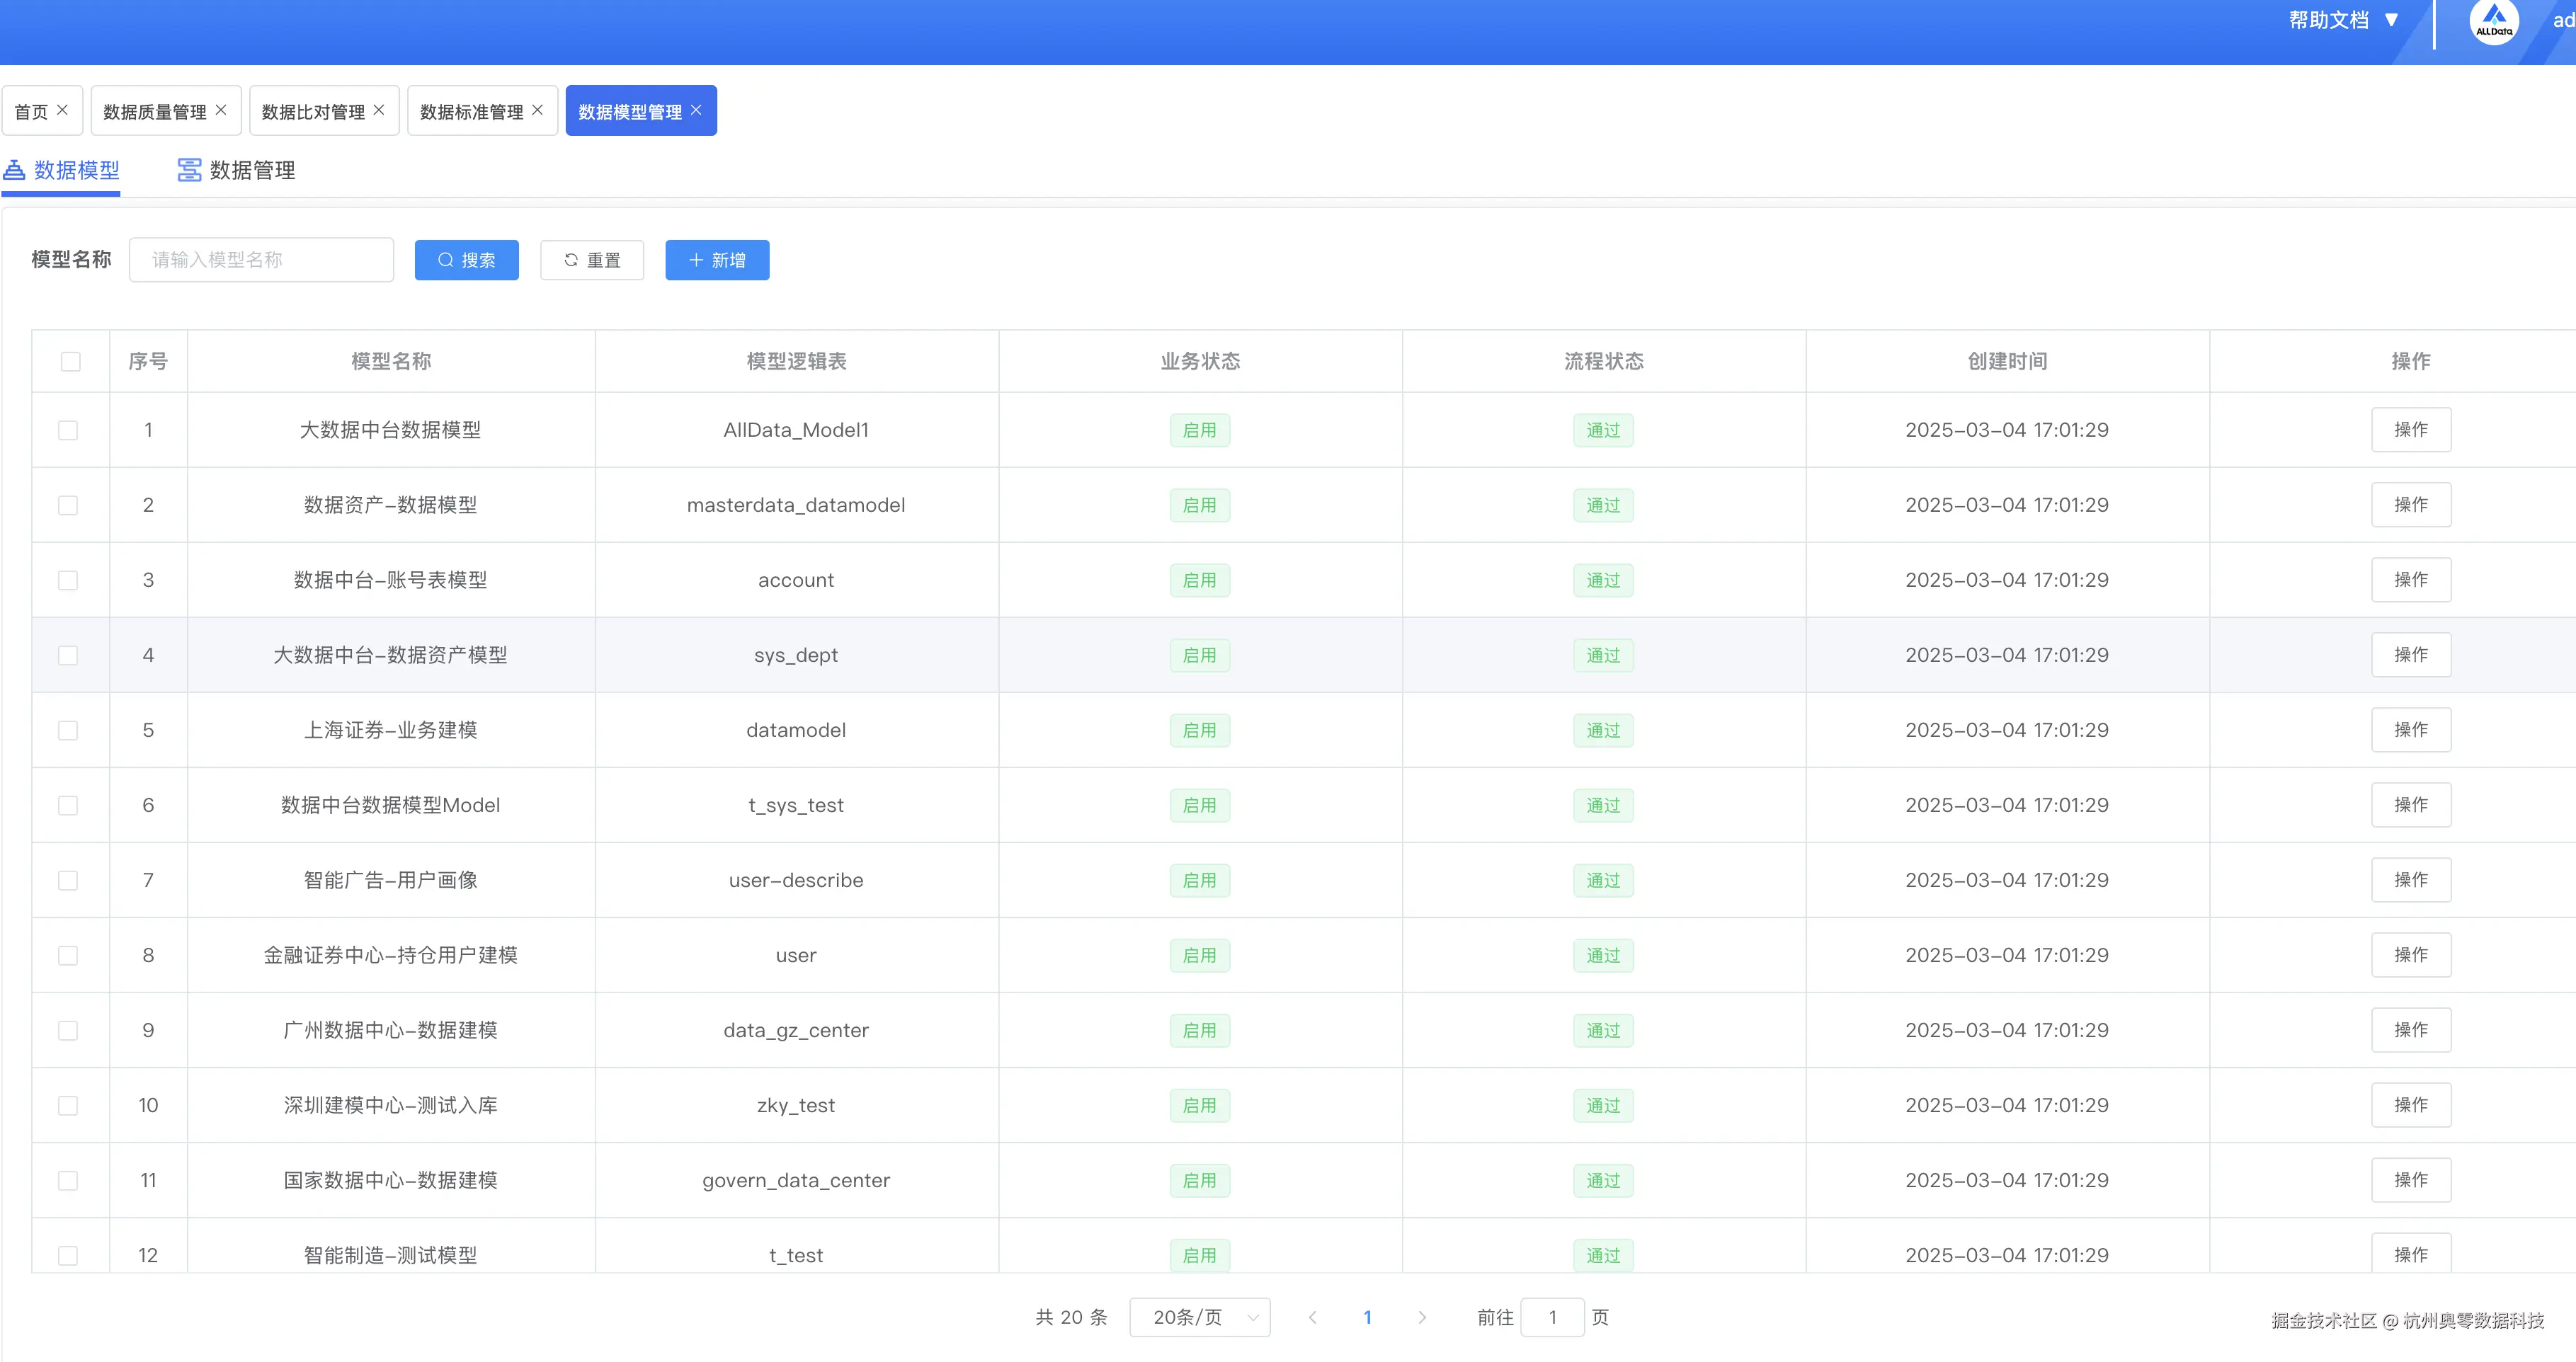Go to previous page arrow
This screenshot has height=1362, width=2576.
[x=1313, y=1317]
